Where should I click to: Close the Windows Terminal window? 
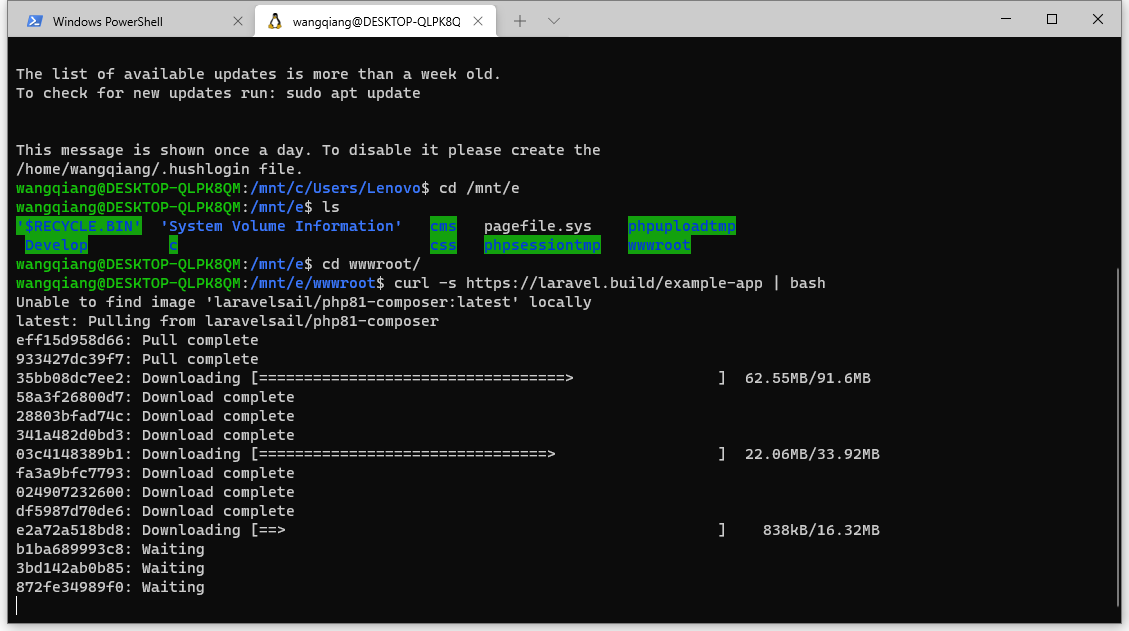(1099, 19)
